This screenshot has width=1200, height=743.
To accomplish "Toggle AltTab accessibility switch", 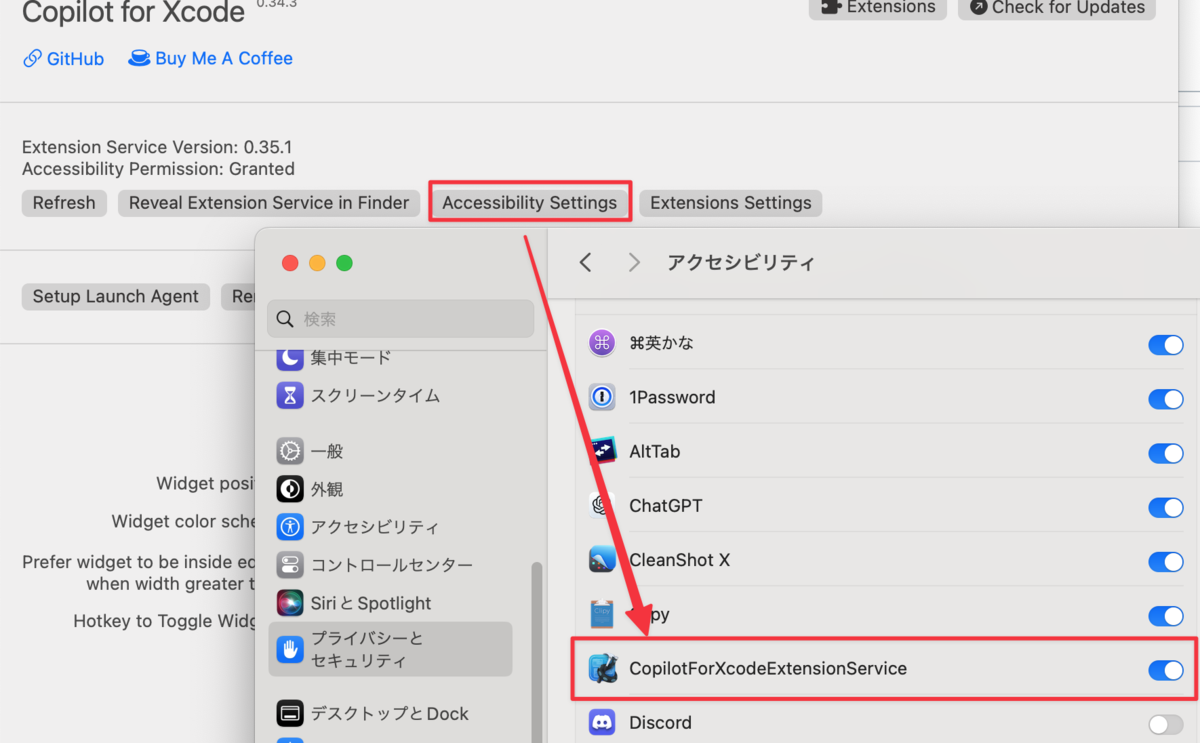I will click(1166, 453).
